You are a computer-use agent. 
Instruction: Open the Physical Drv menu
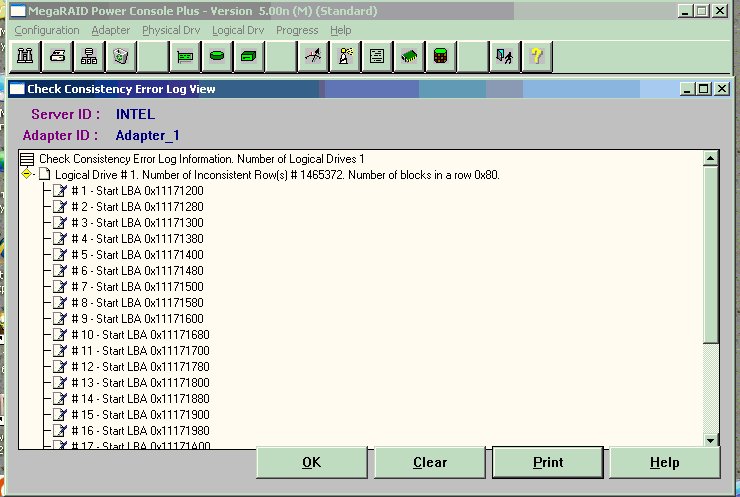172,30
